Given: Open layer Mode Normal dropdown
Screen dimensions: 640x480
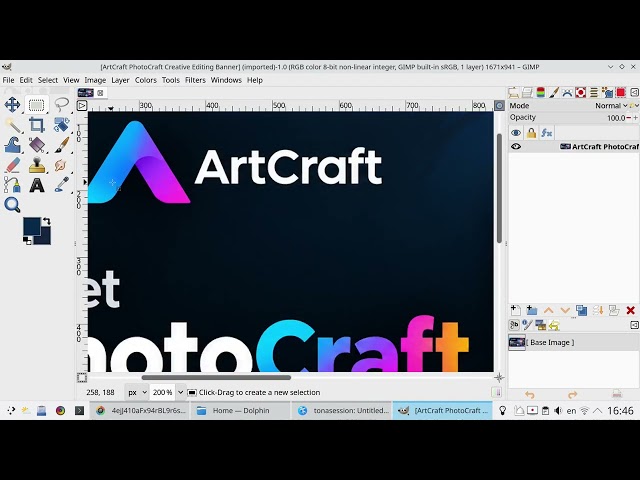Looking at the screenshot, I should click(x=611, y=105).
